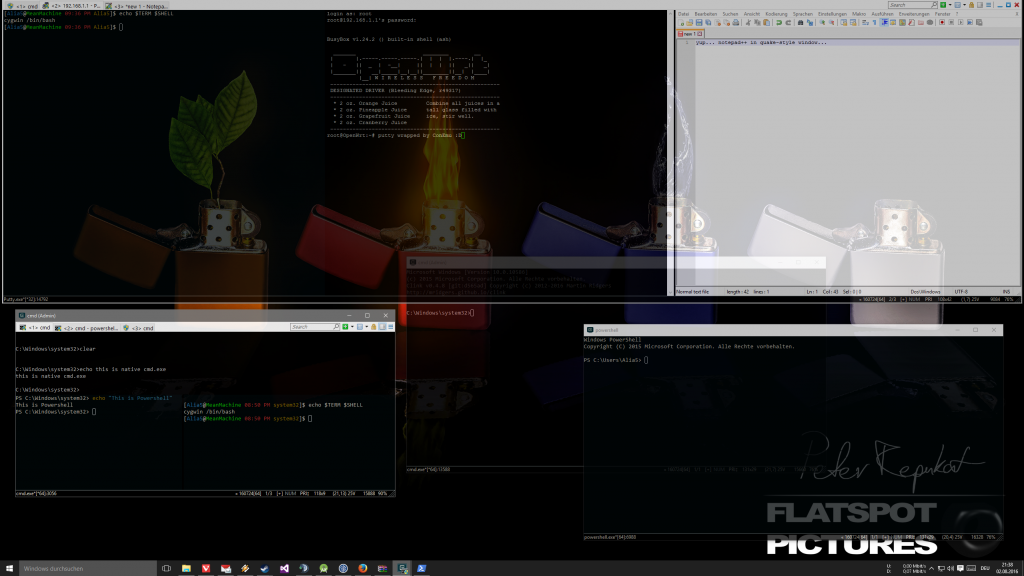
Task: Click the cmd icon on the "<1> cmd" tab
Action: pyautogui.click(x=21, y=328)
